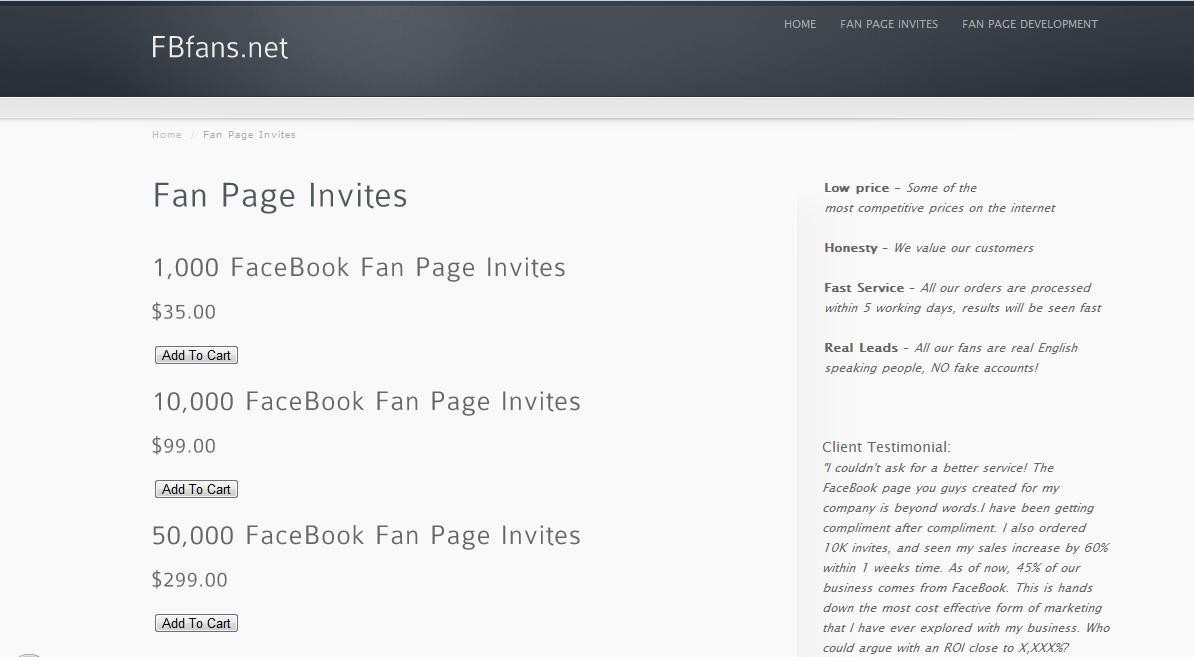Click the $299.00 price text

pos(190,580)
